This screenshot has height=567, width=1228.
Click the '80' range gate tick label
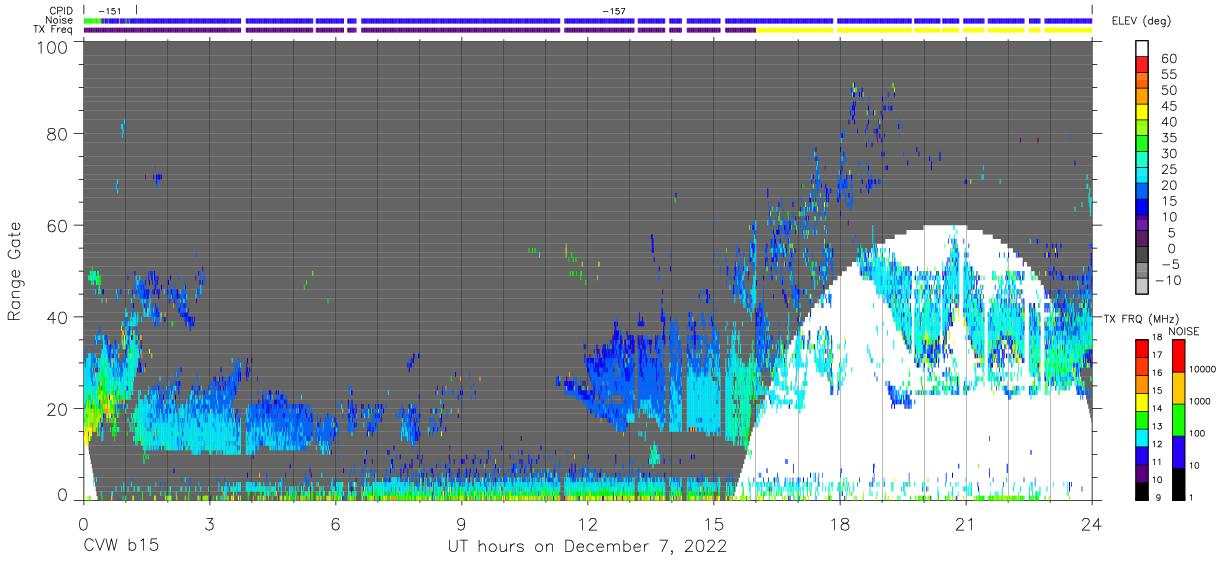pos(59,133)
